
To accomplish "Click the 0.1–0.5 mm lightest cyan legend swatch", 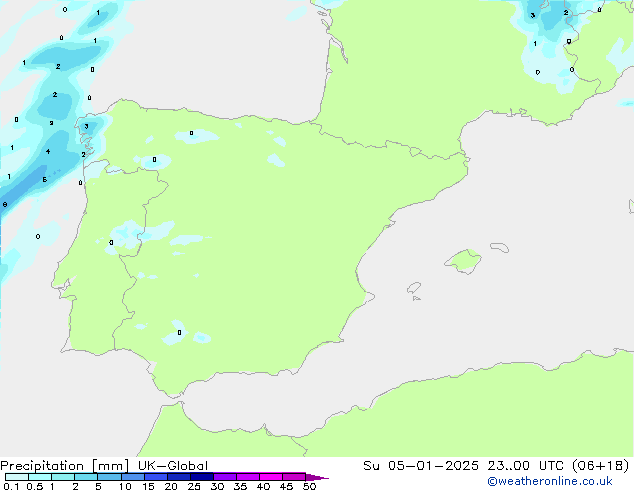I will [x=17, y=477].
